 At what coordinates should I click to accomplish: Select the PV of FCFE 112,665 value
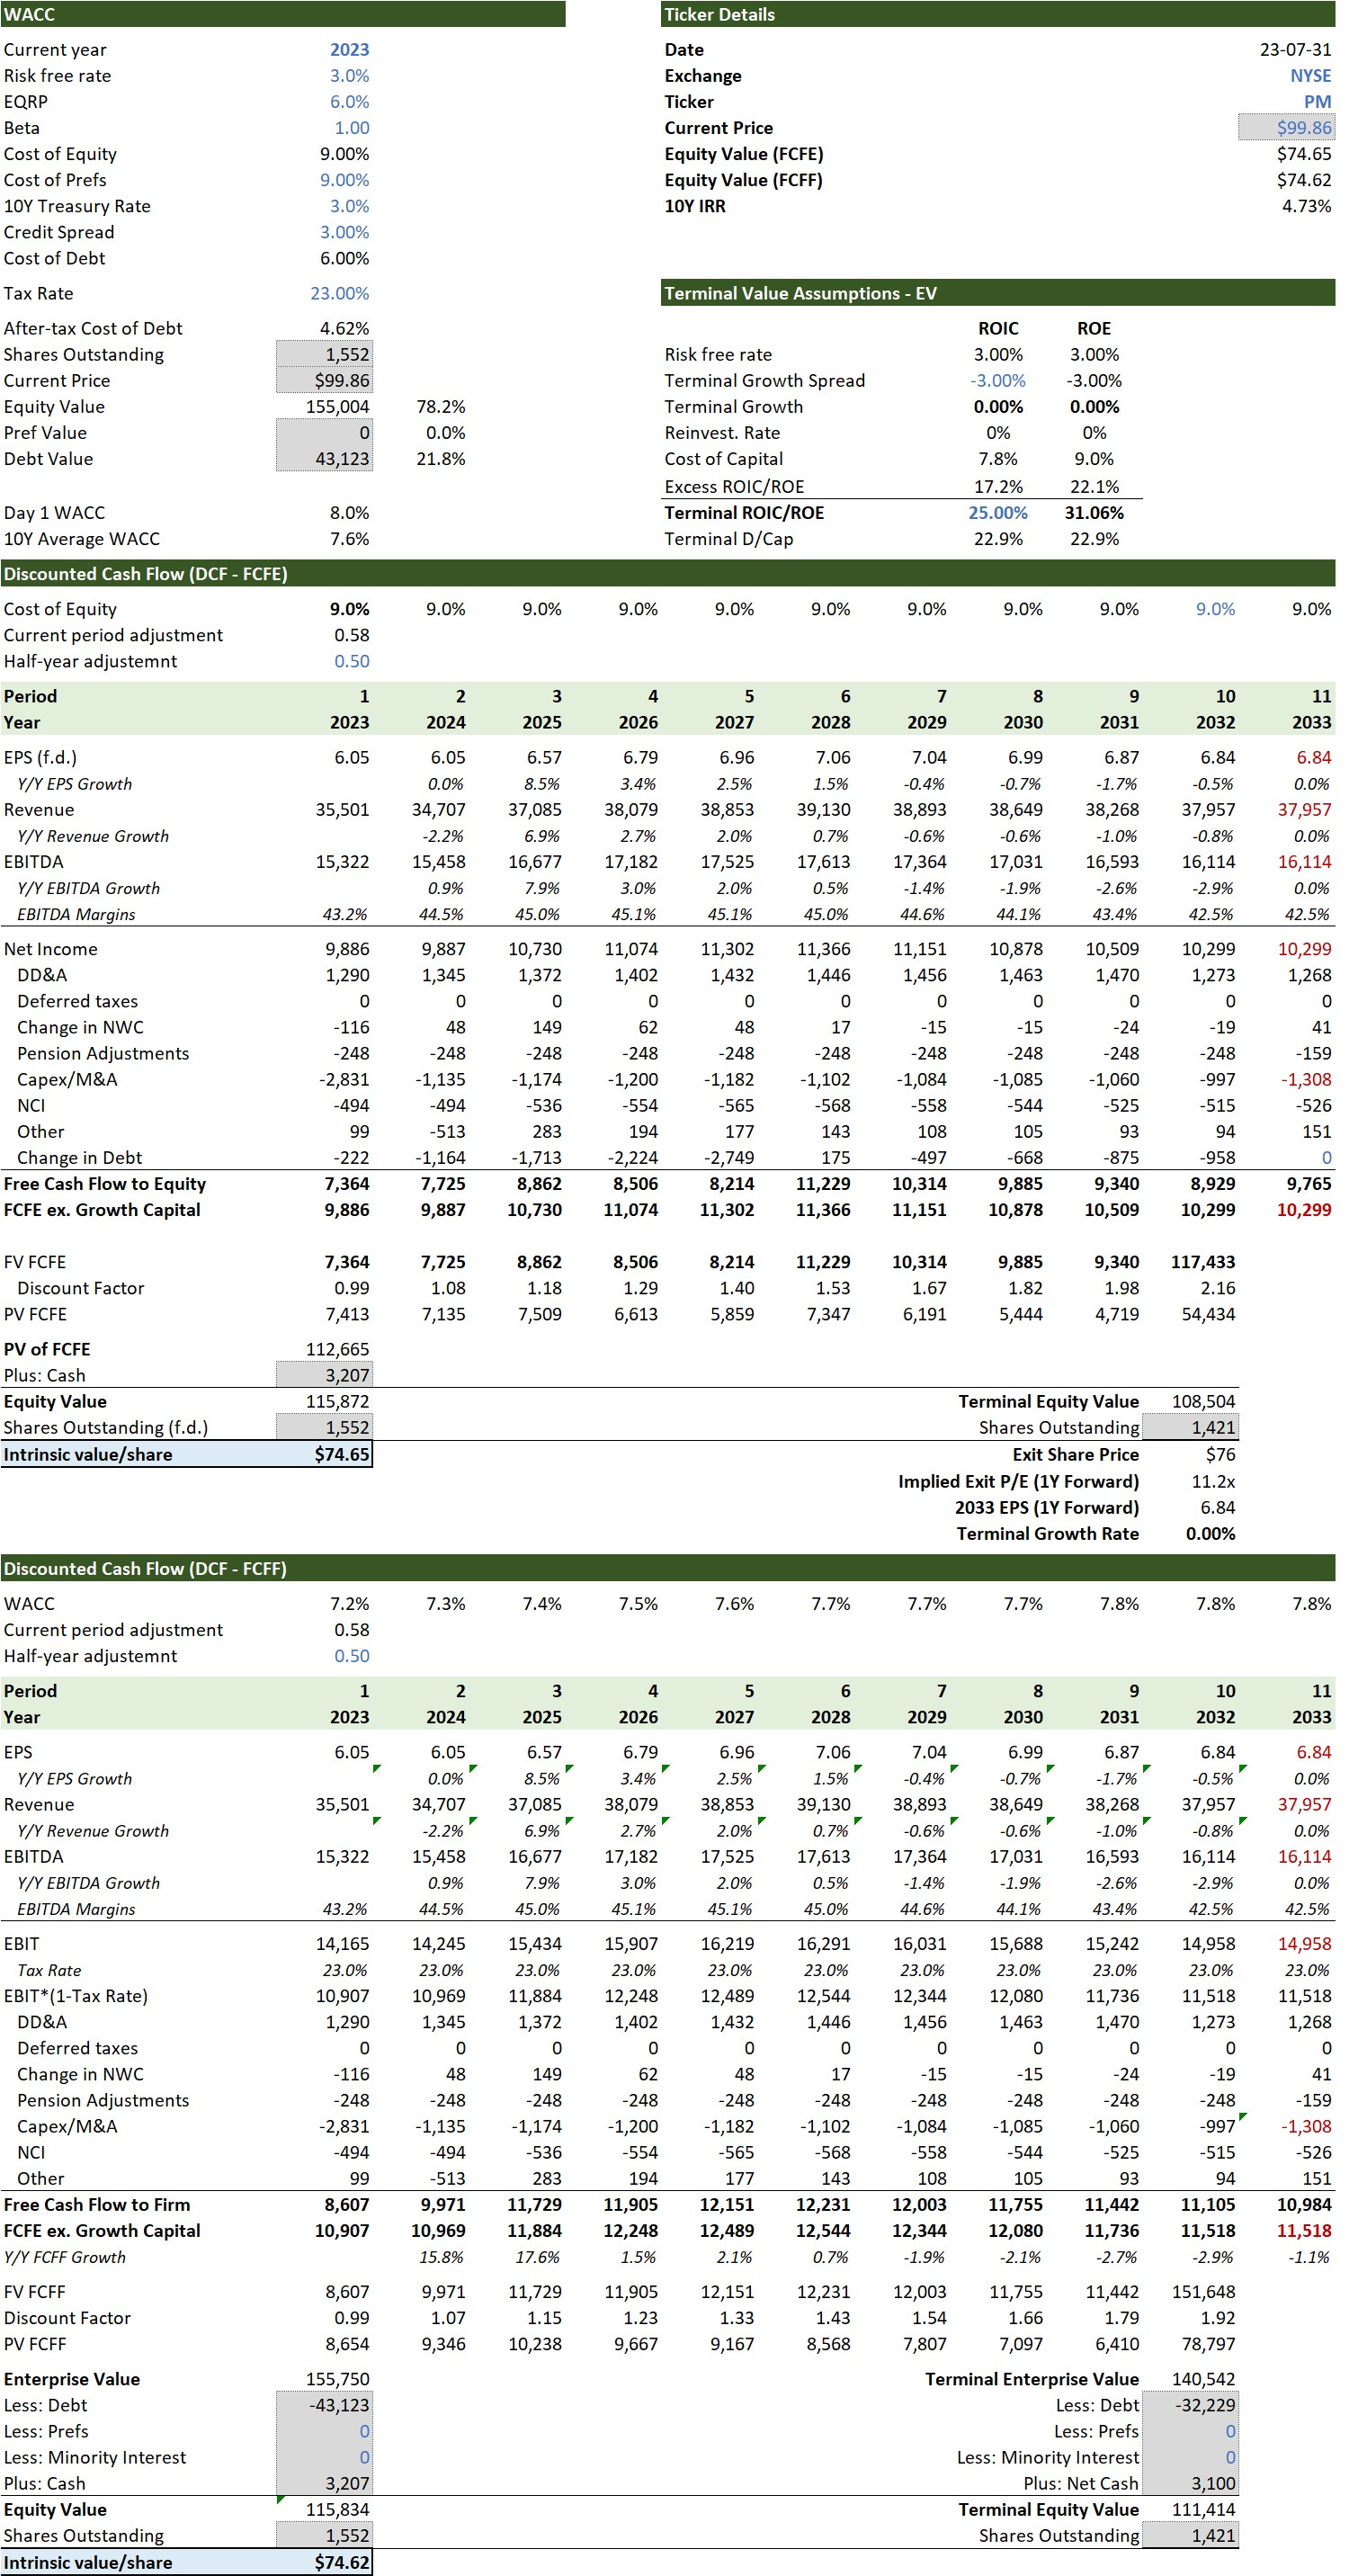pyautogui.click(x=337, y=1350)
